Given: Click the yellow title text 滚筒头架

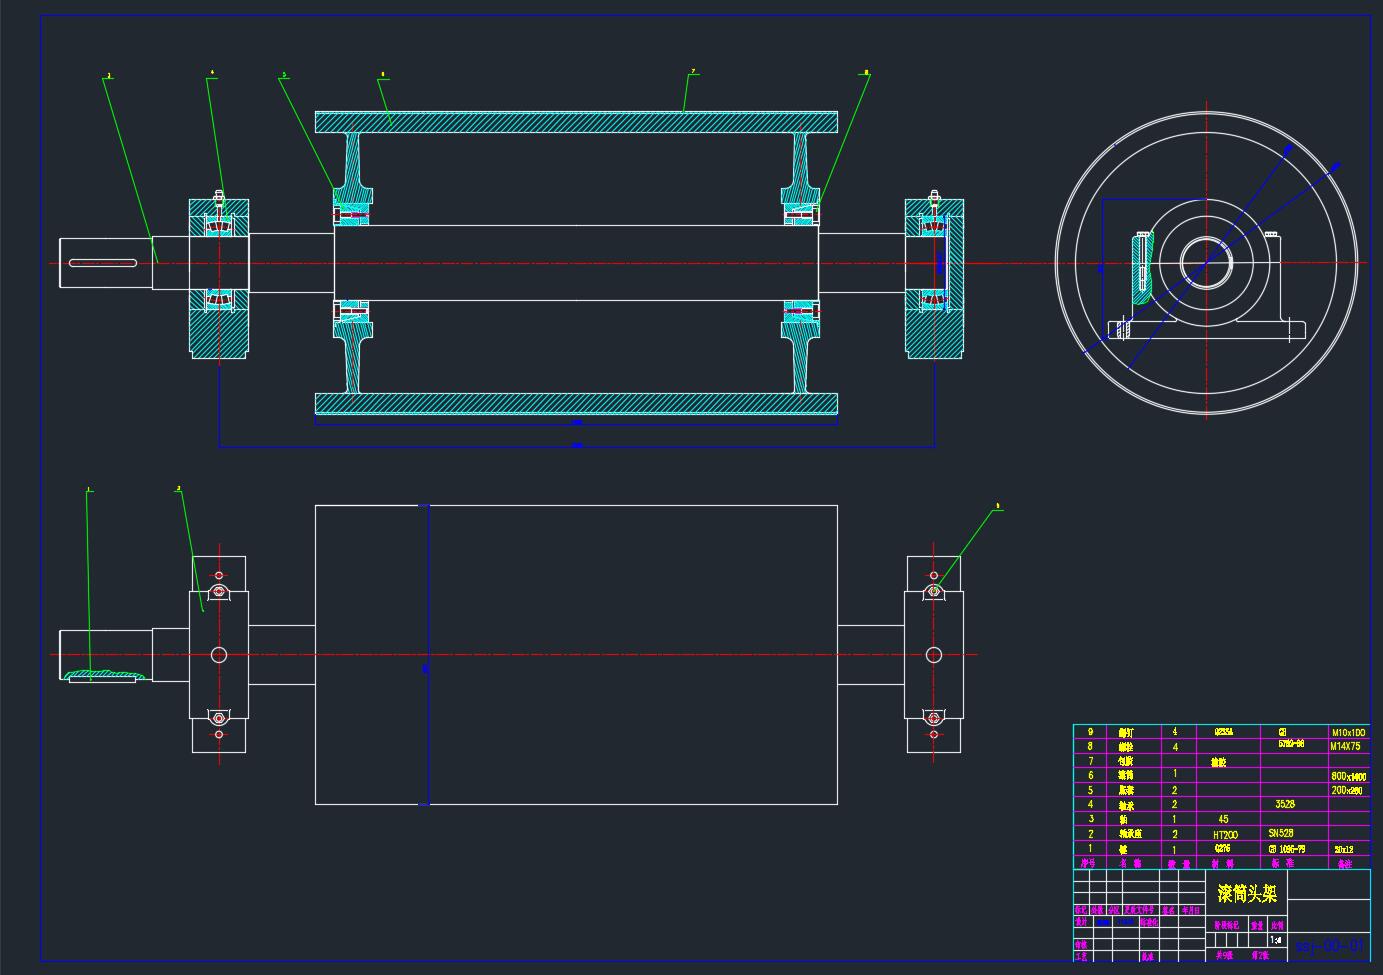Looking at the screenshot, I should coord(1246,893).
